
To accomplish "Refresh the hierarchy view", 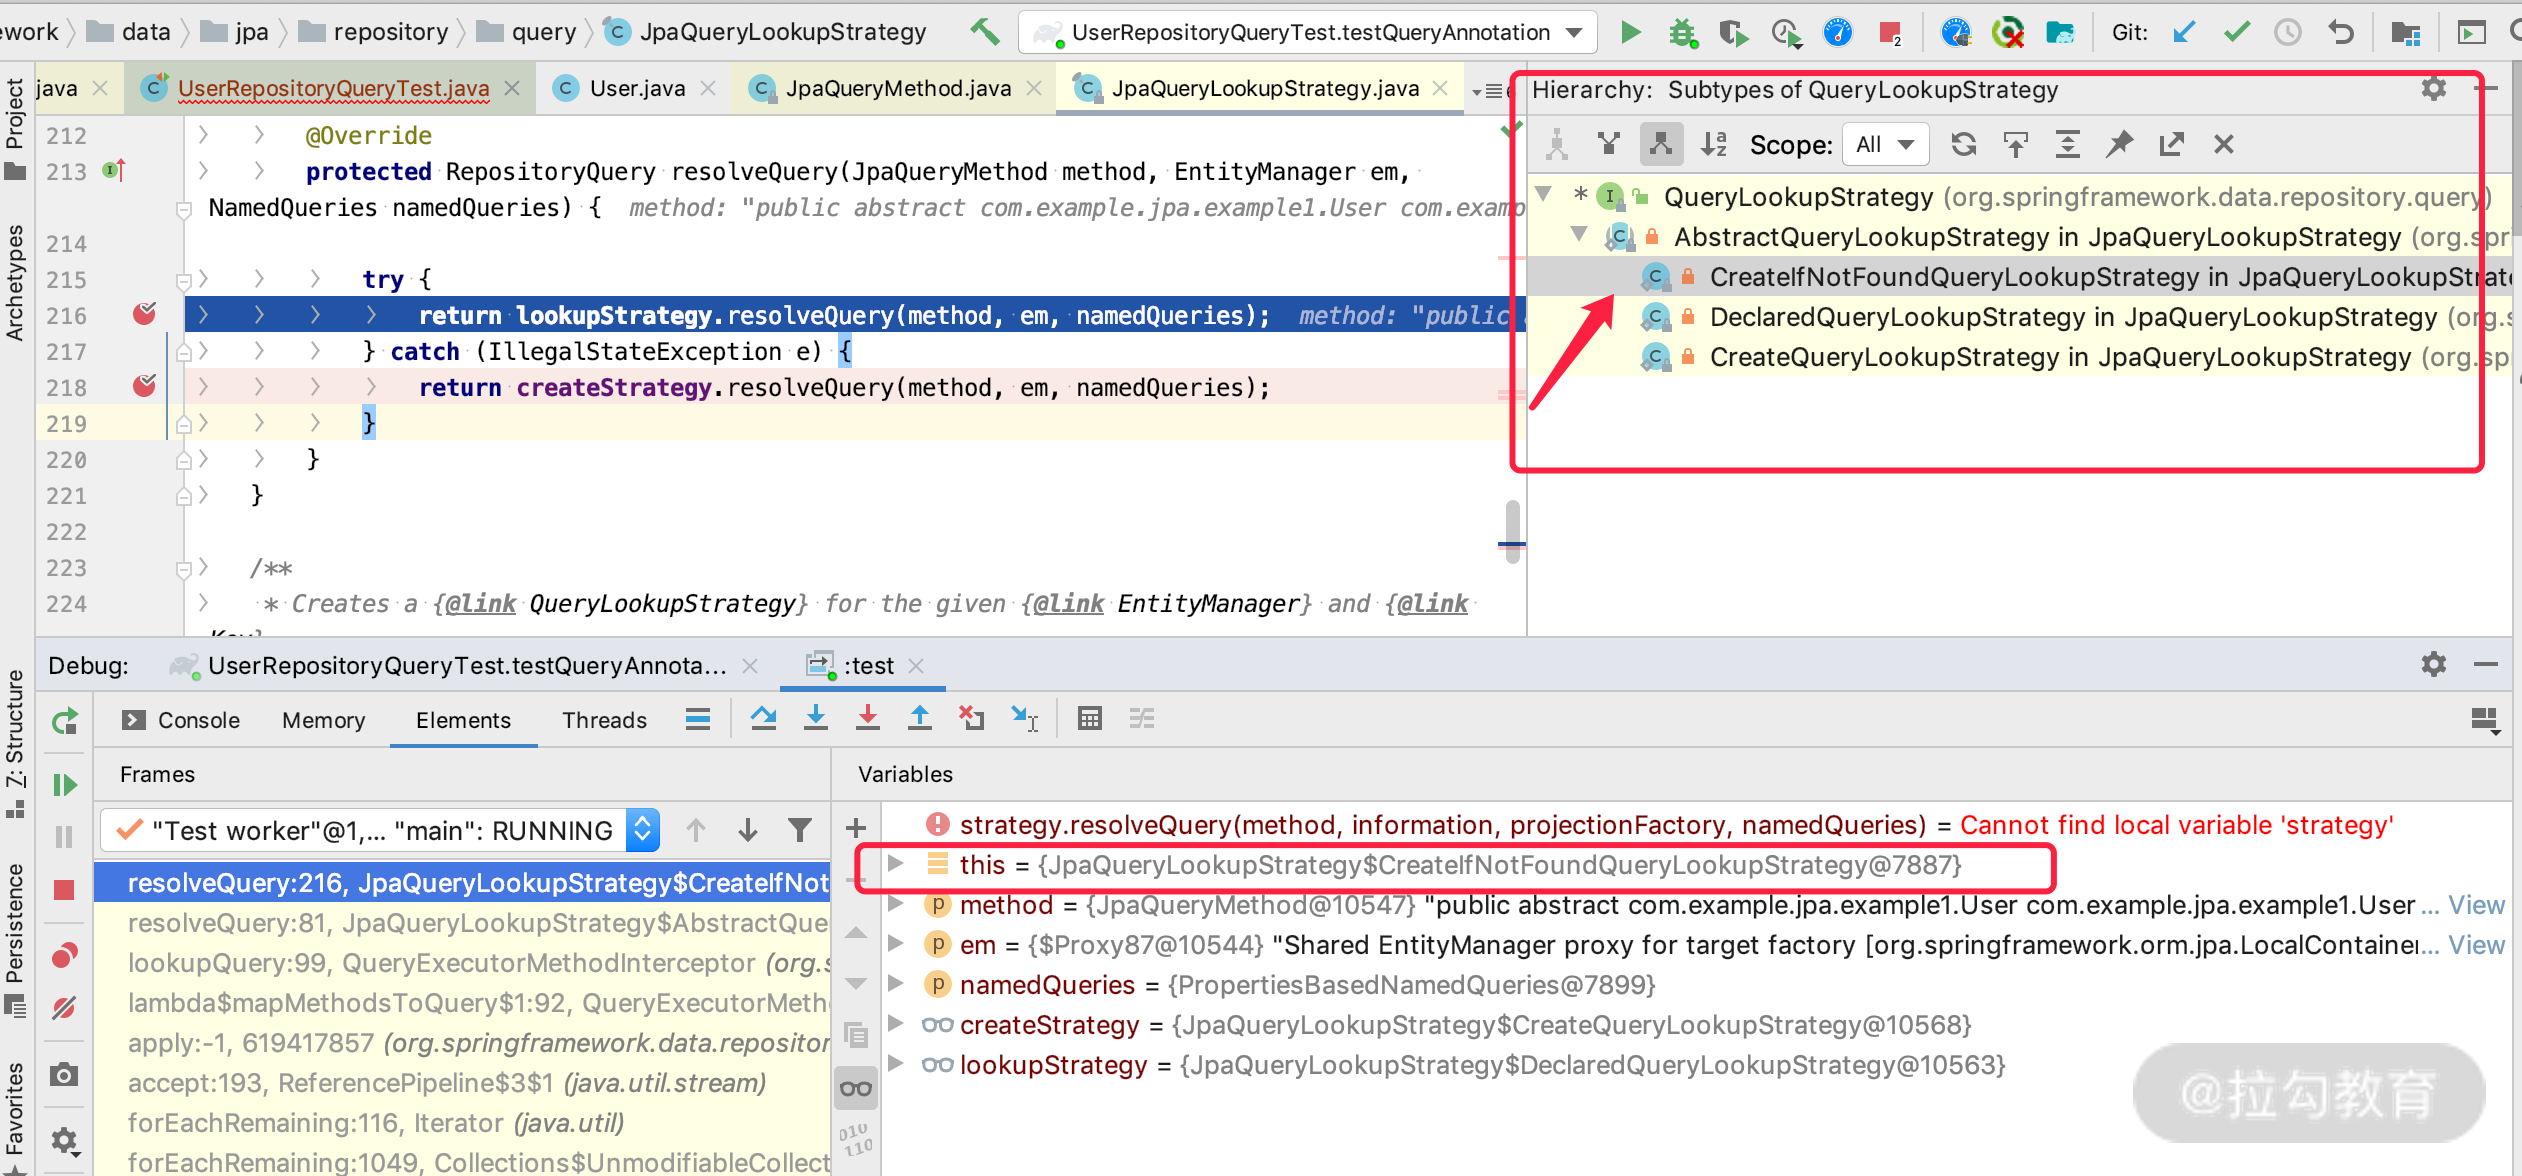I will pyautogui.click(x=1963, y=144).
